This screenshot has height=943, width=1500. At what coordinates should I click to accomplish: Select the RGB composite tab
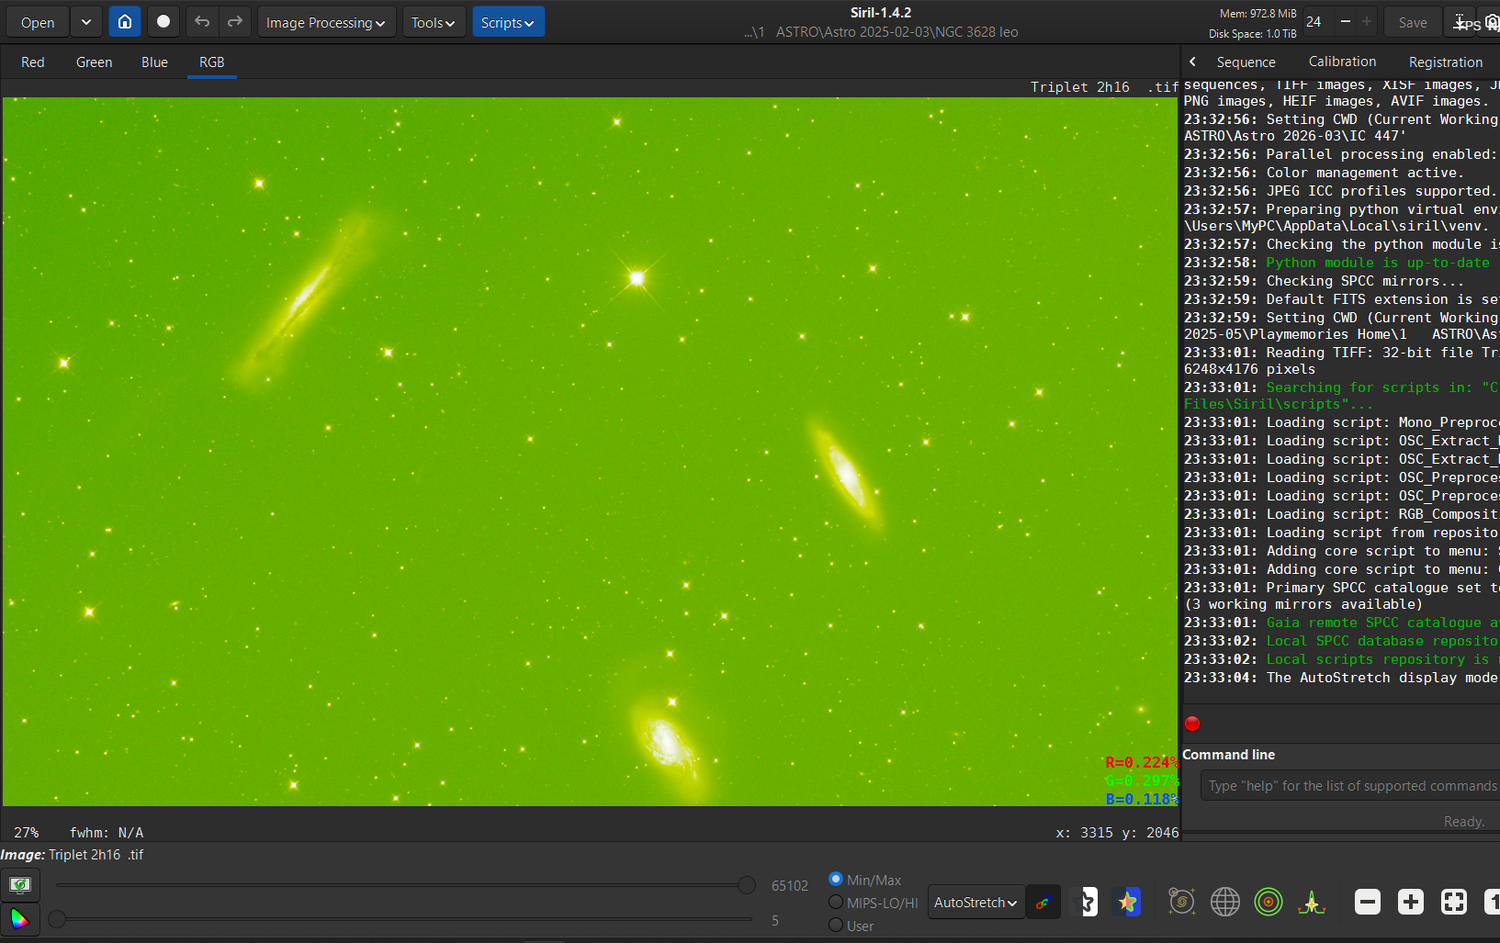[x=212, y=62]
